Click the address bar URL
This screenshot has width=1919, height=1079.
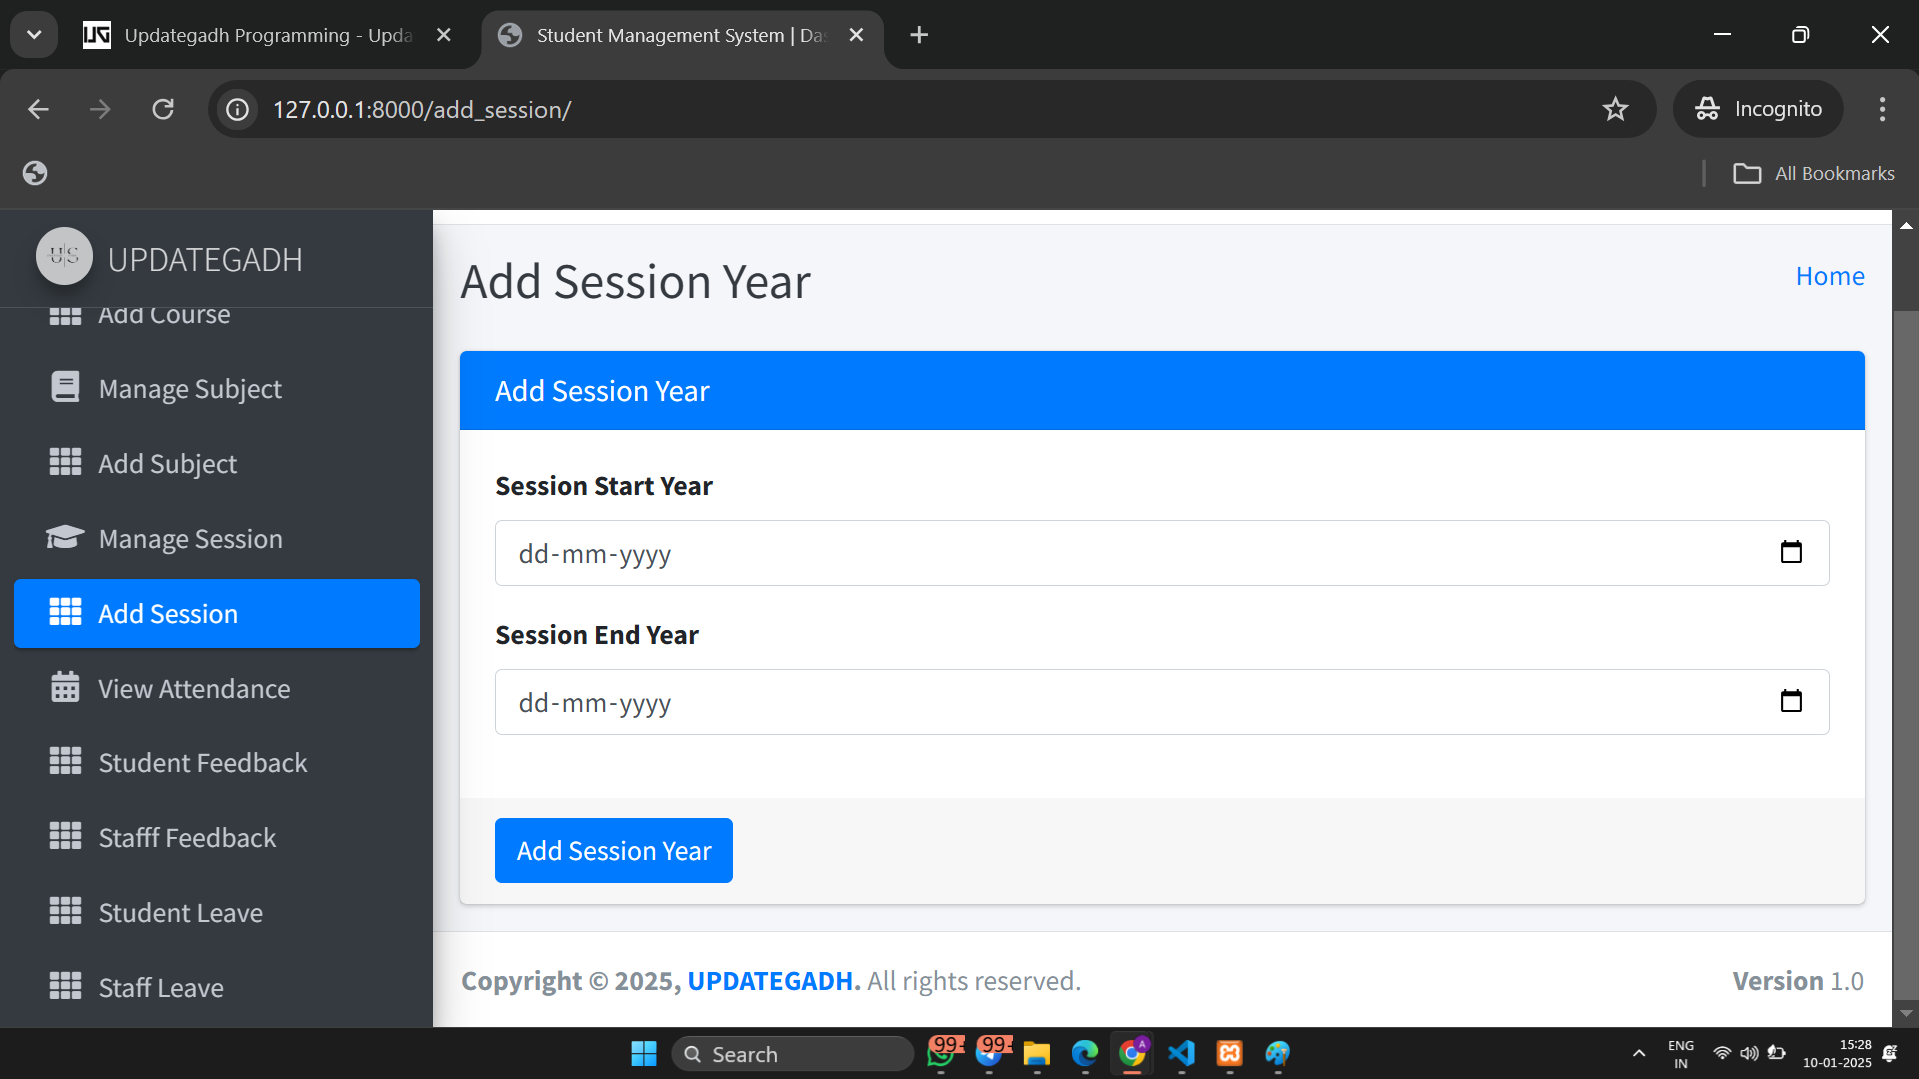(422, 109)
